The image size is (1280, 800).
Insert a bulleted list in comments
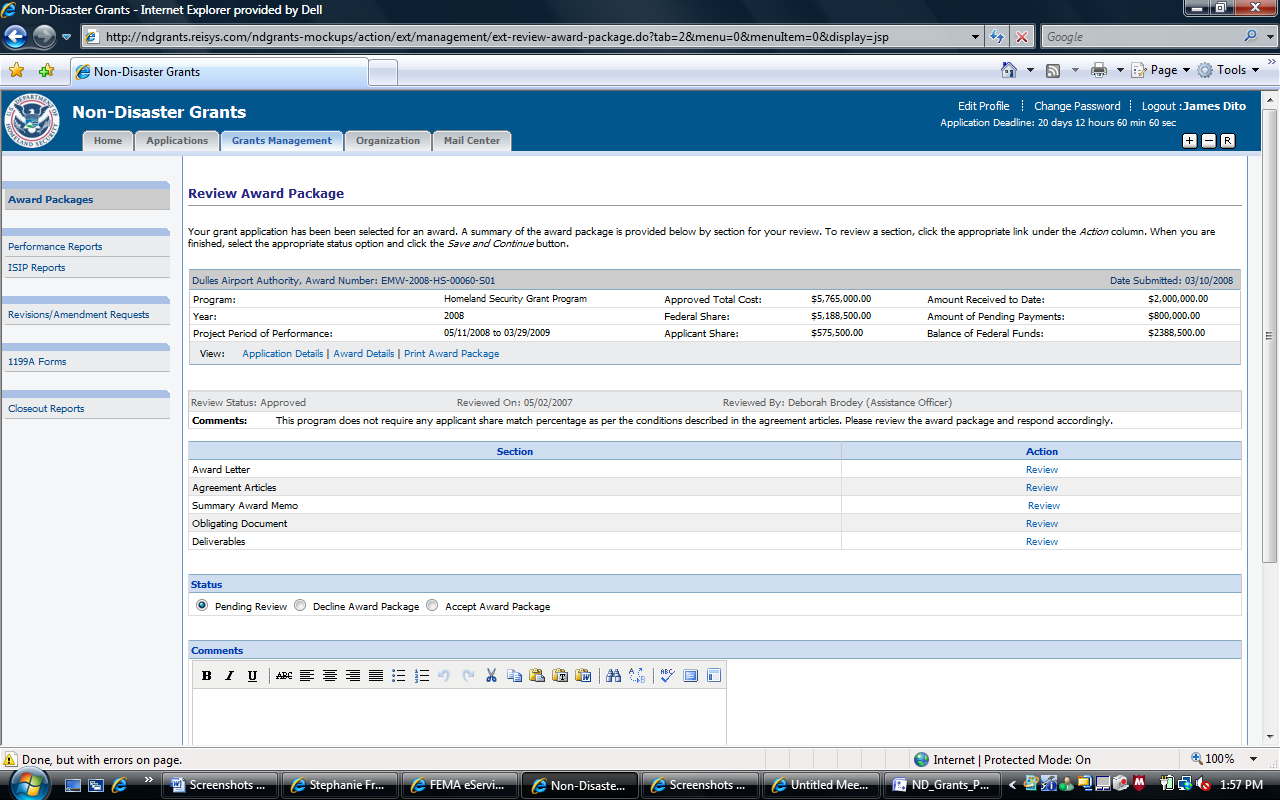[399, 676]
